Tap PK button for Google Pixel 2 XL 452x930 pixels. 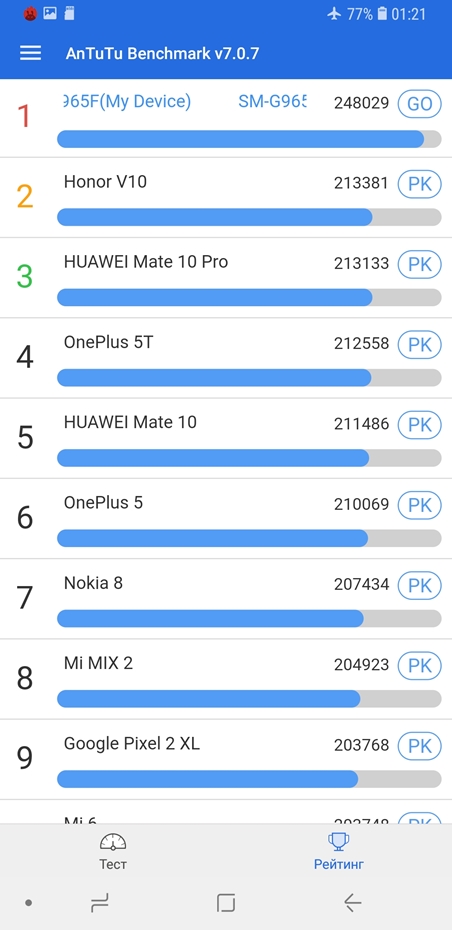pyautogui.click(x=419, y=746)
